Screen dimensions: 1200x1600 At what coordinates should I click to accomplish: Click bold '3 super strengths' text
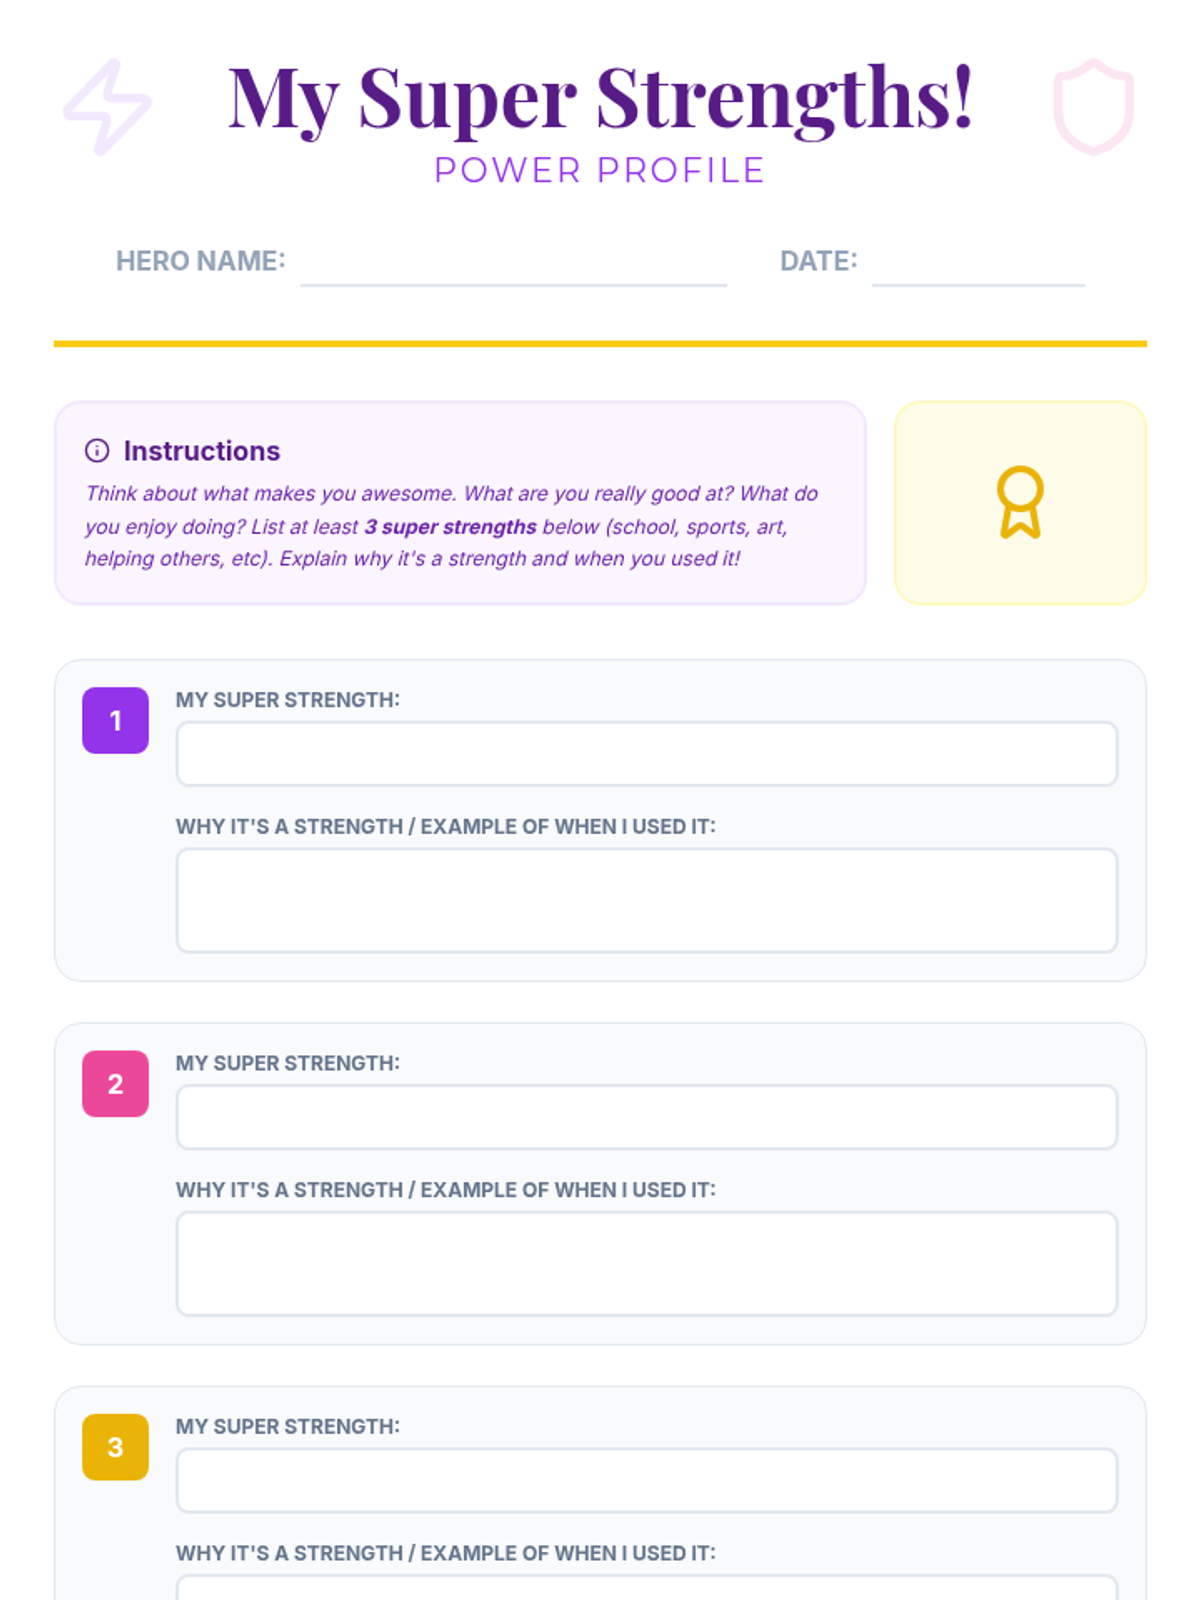[450, 527]
